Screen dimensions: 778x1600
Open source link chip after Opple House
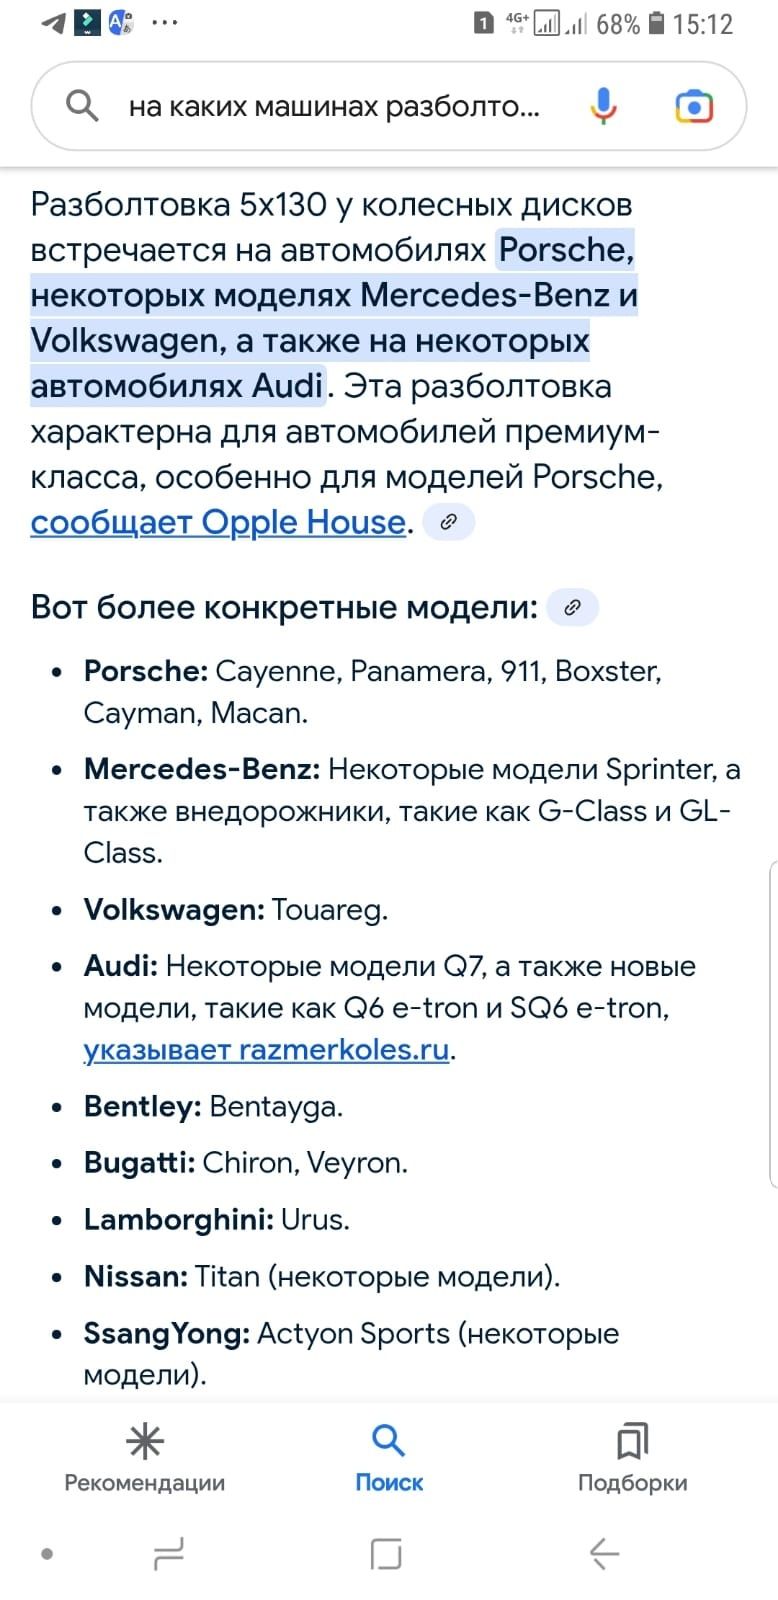[449, 522]
